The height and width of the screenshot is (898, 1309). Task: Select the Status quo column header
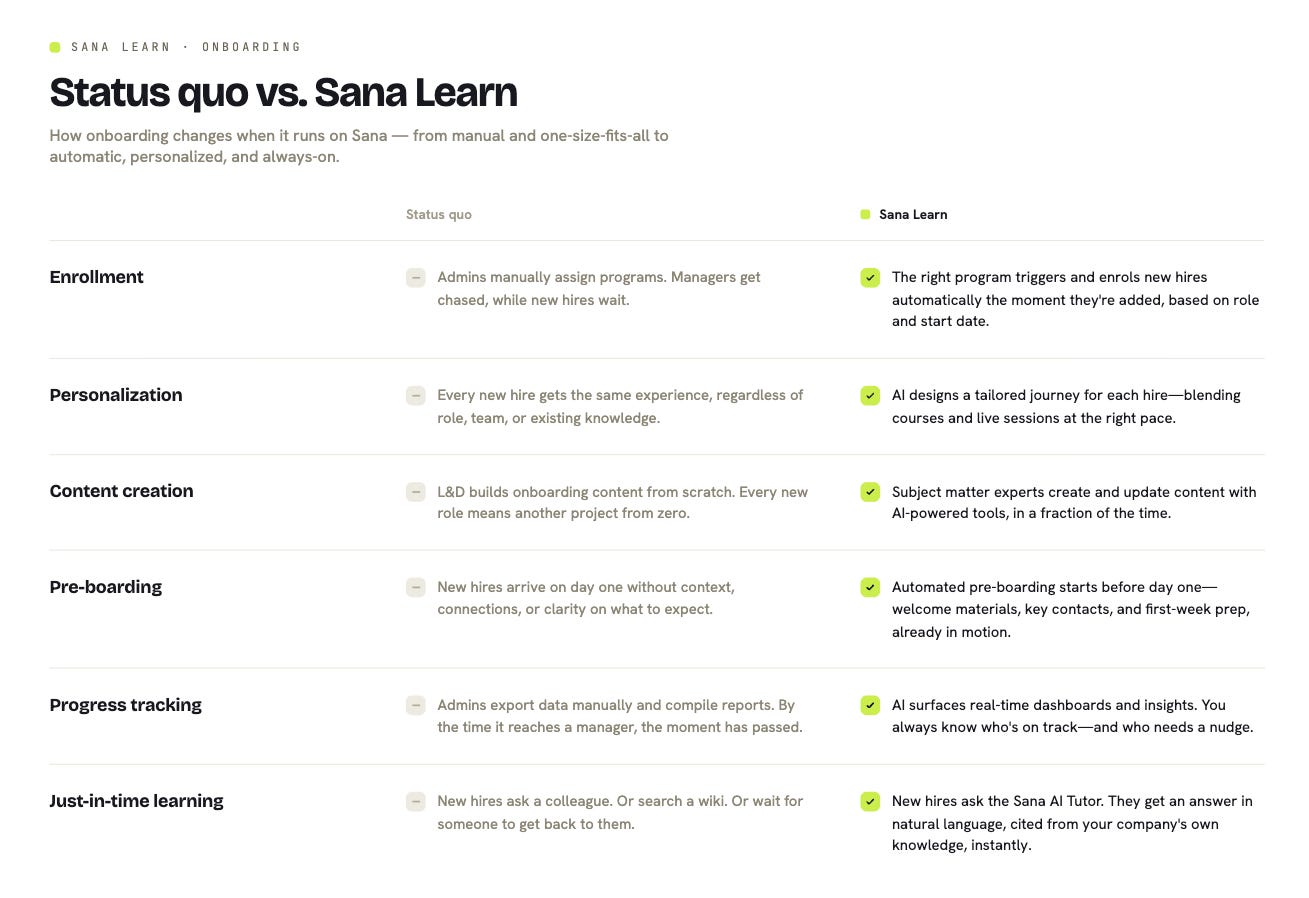tap(439, 214)
